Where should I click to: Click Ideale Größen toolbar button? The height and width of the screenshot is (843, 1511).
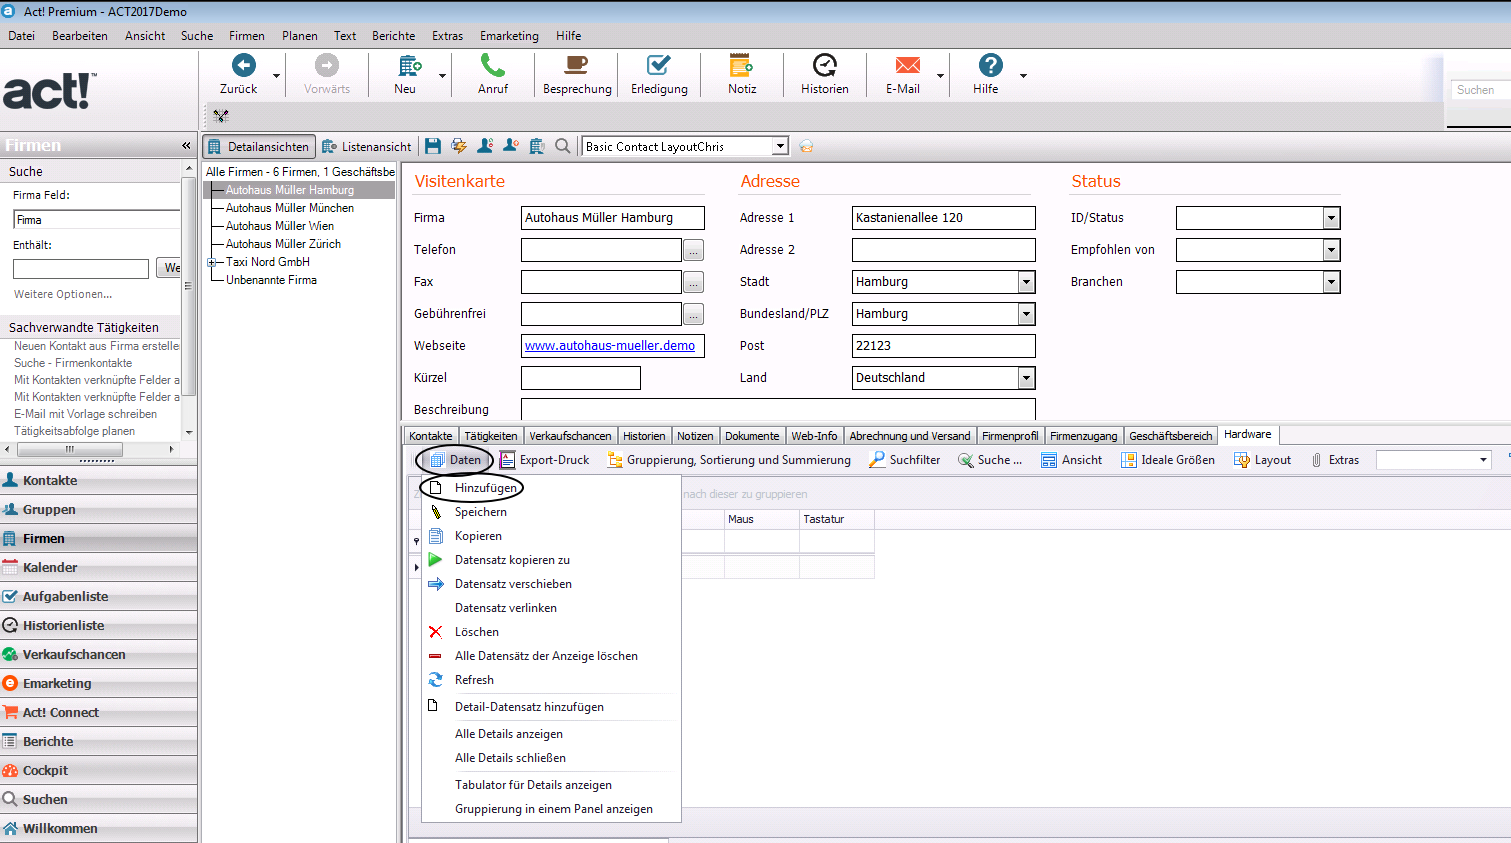point(1168,460)
